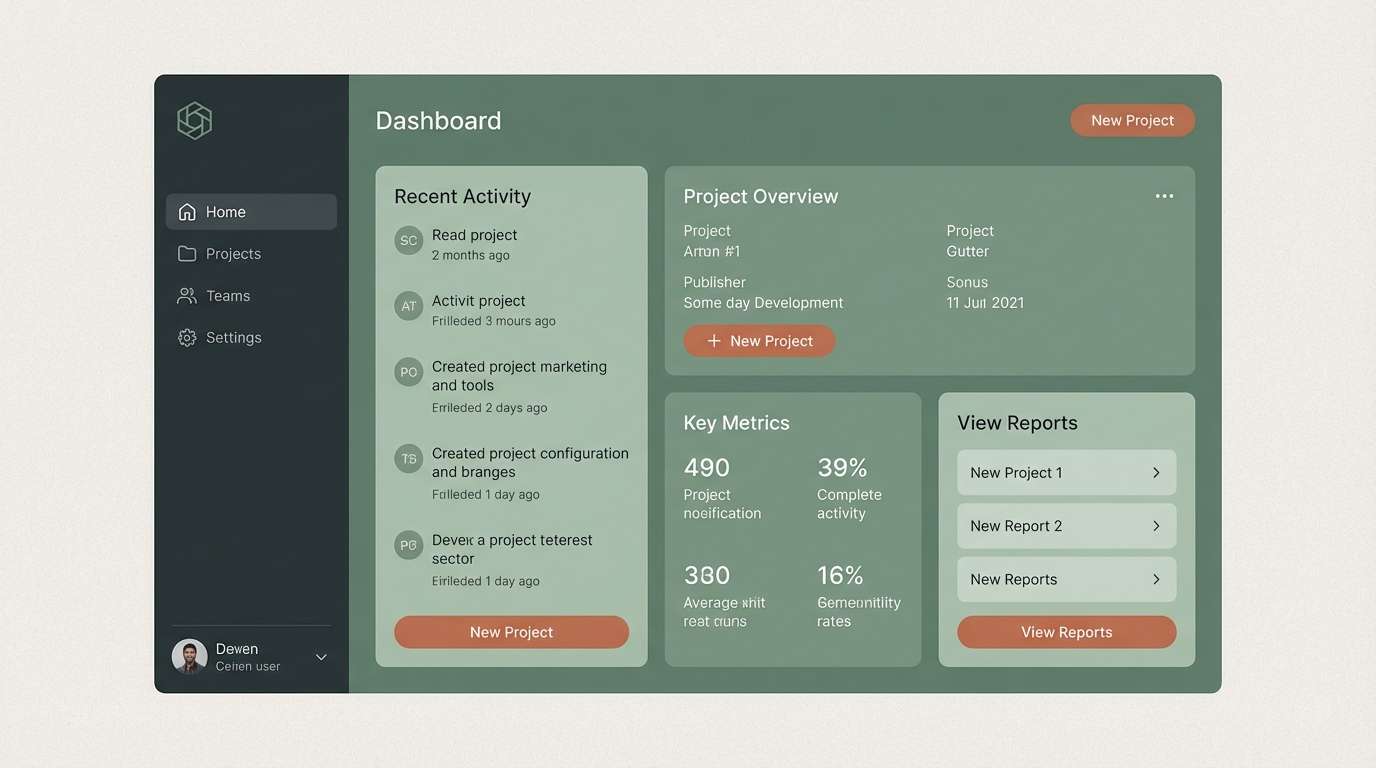
Task: Open New Report 2 via its chevron arrow
Action: [x=1156, y=525]
